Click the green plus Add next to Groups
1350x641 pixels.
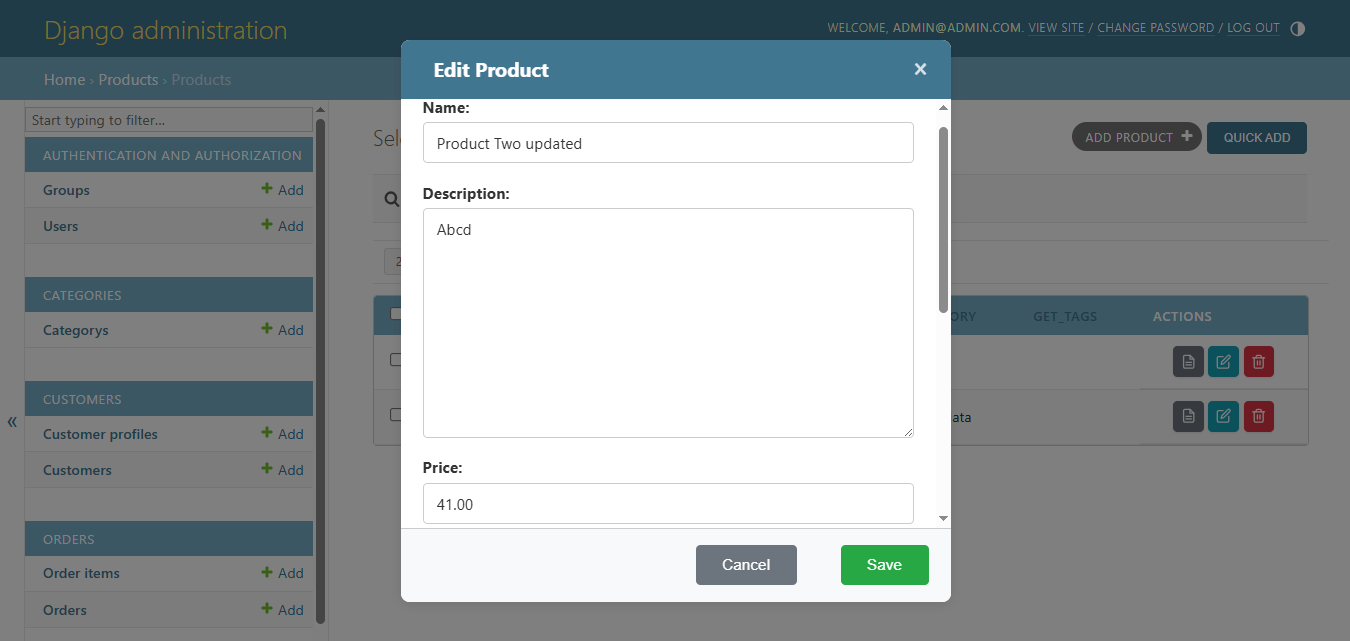coord(283,190)
